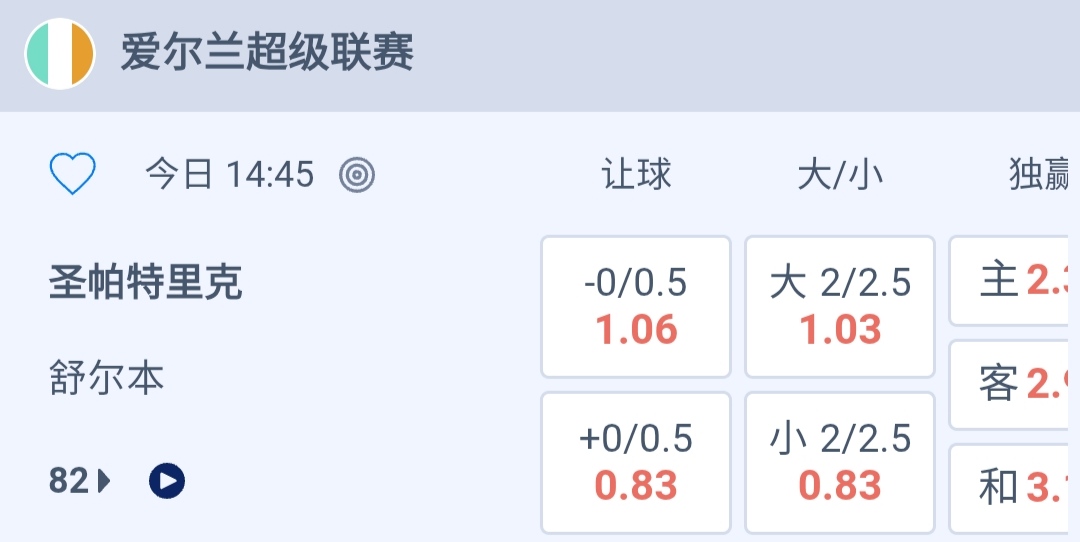
Task: Open the 舒尔本 team details
Action: pyautogui.click(x=107, y=379)
